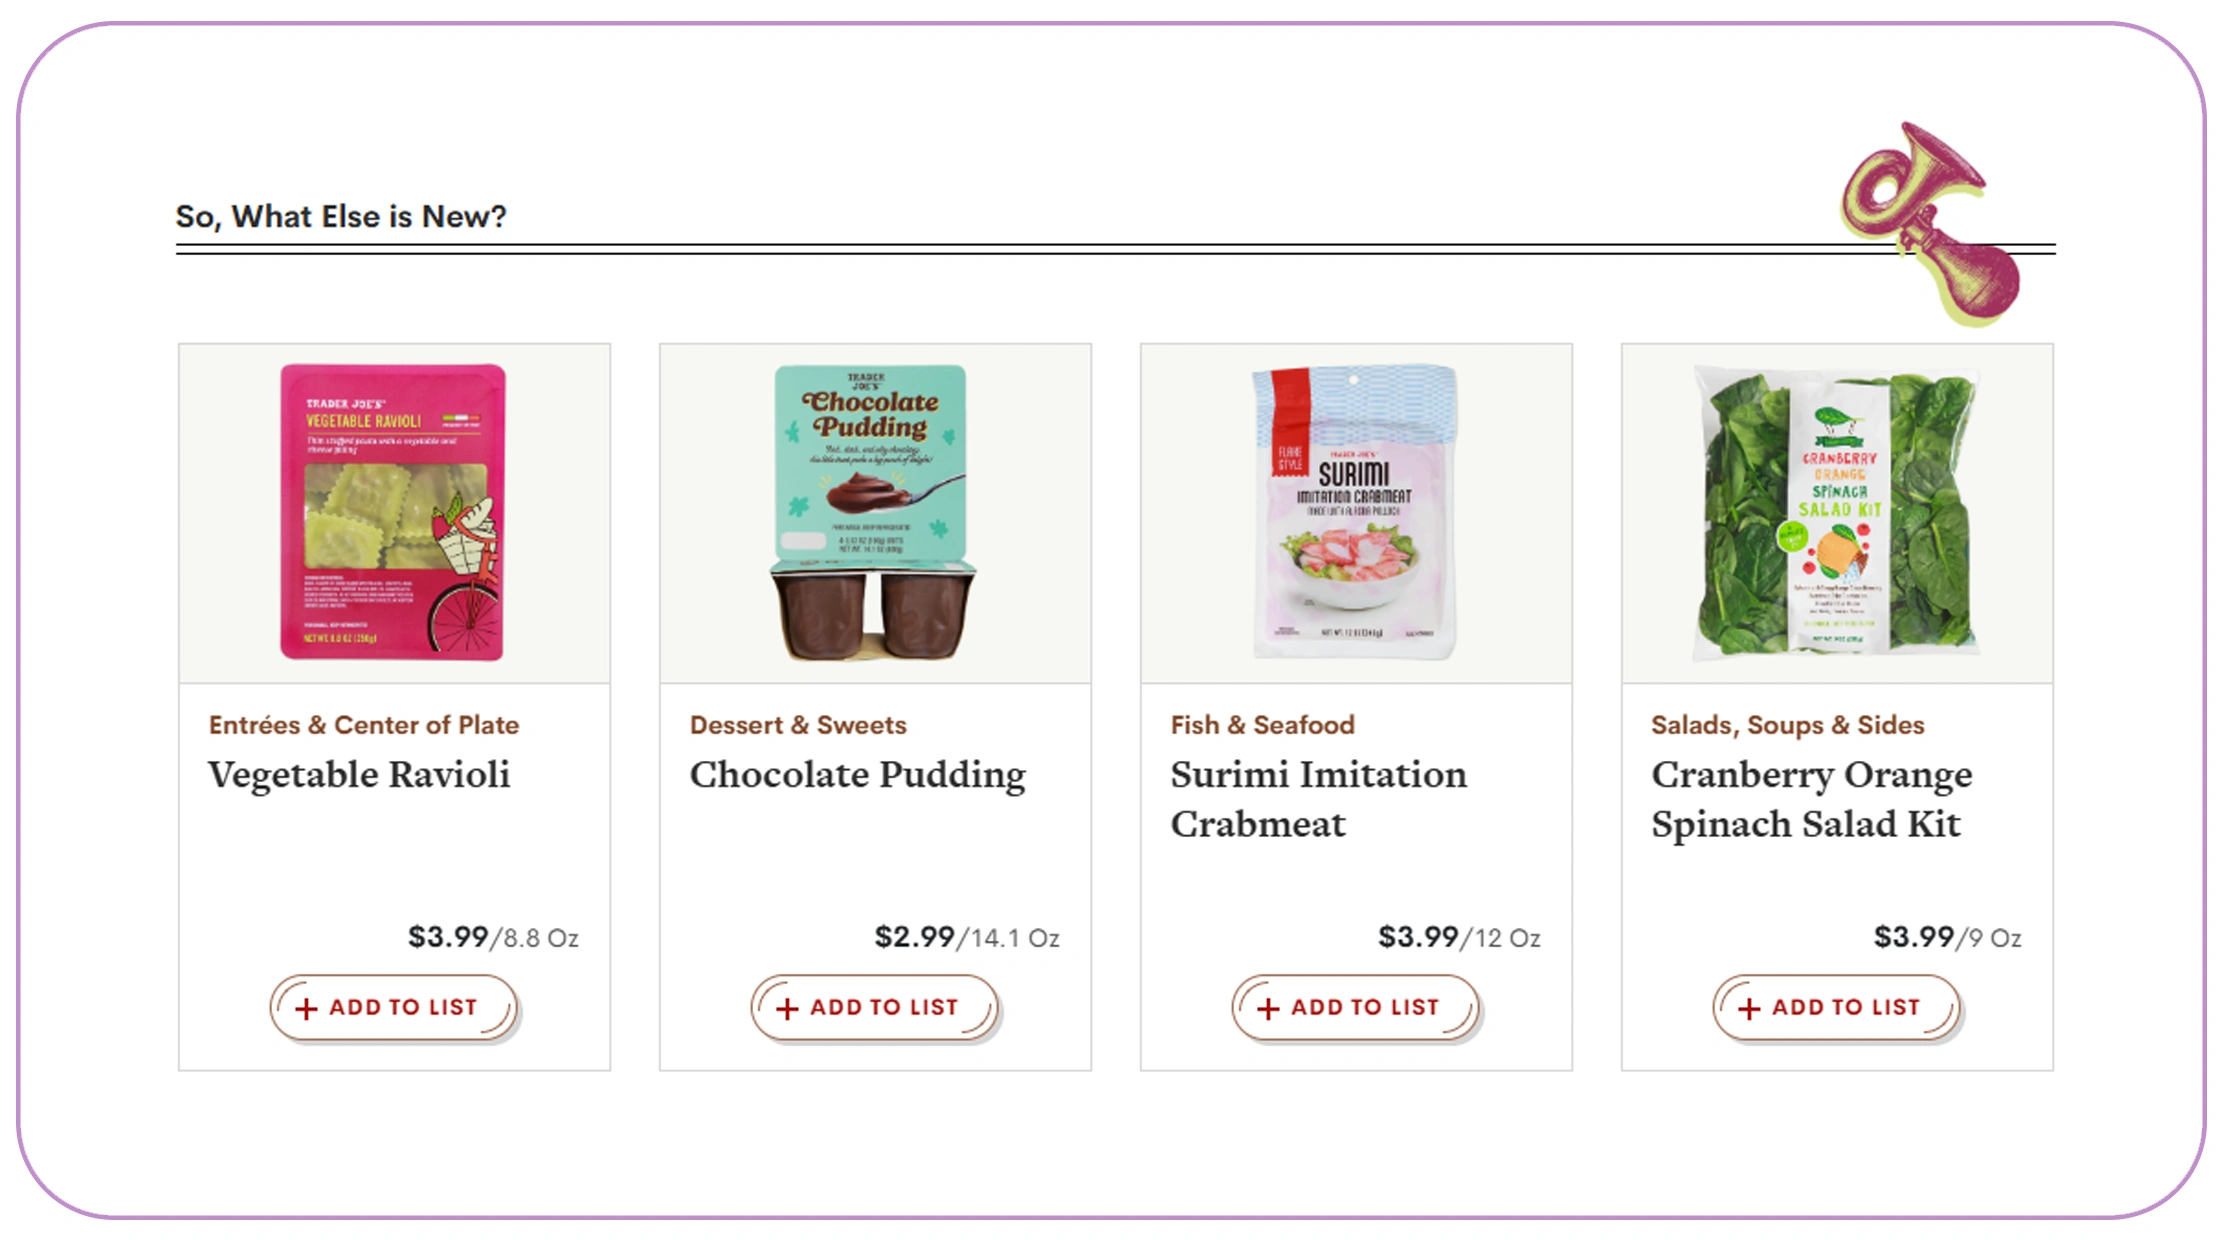The image size is (2223, 1240).
Task: Browse the Fish & Seafood category
Action: click(1262, 725)
